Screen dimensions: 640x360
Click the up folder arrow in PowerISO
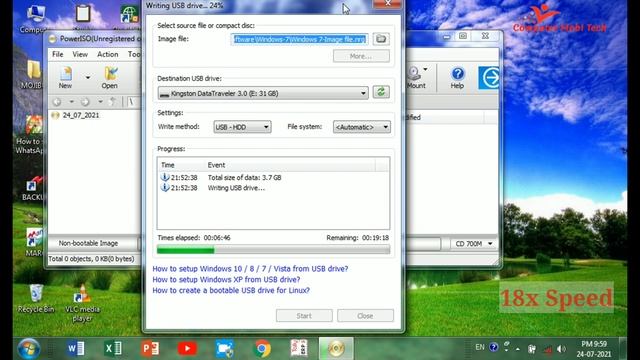(113, 102)
